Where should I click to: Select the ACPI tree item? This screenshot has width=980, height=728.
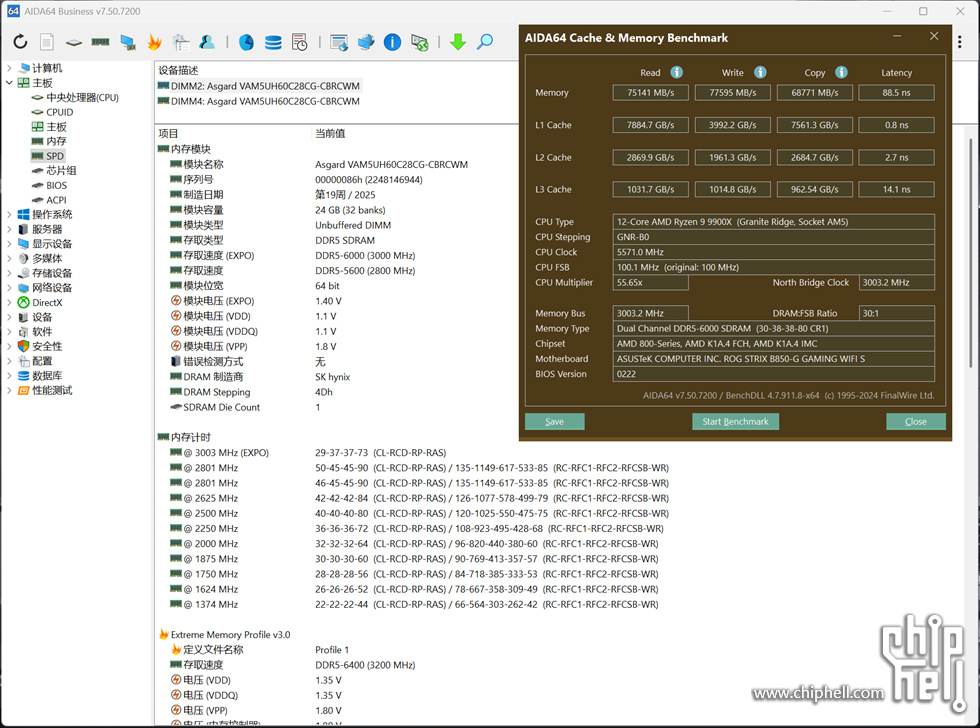[x=56, y=200]
